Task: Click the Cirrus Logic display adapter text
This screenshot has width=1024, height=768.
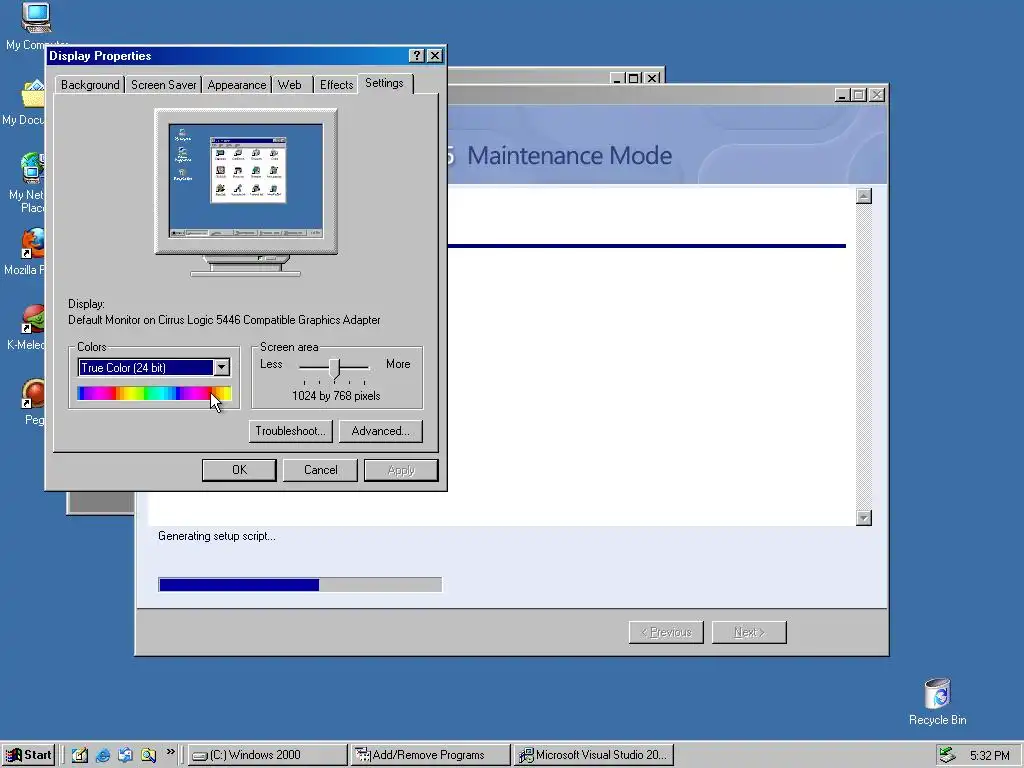Action: pos(224,320)
